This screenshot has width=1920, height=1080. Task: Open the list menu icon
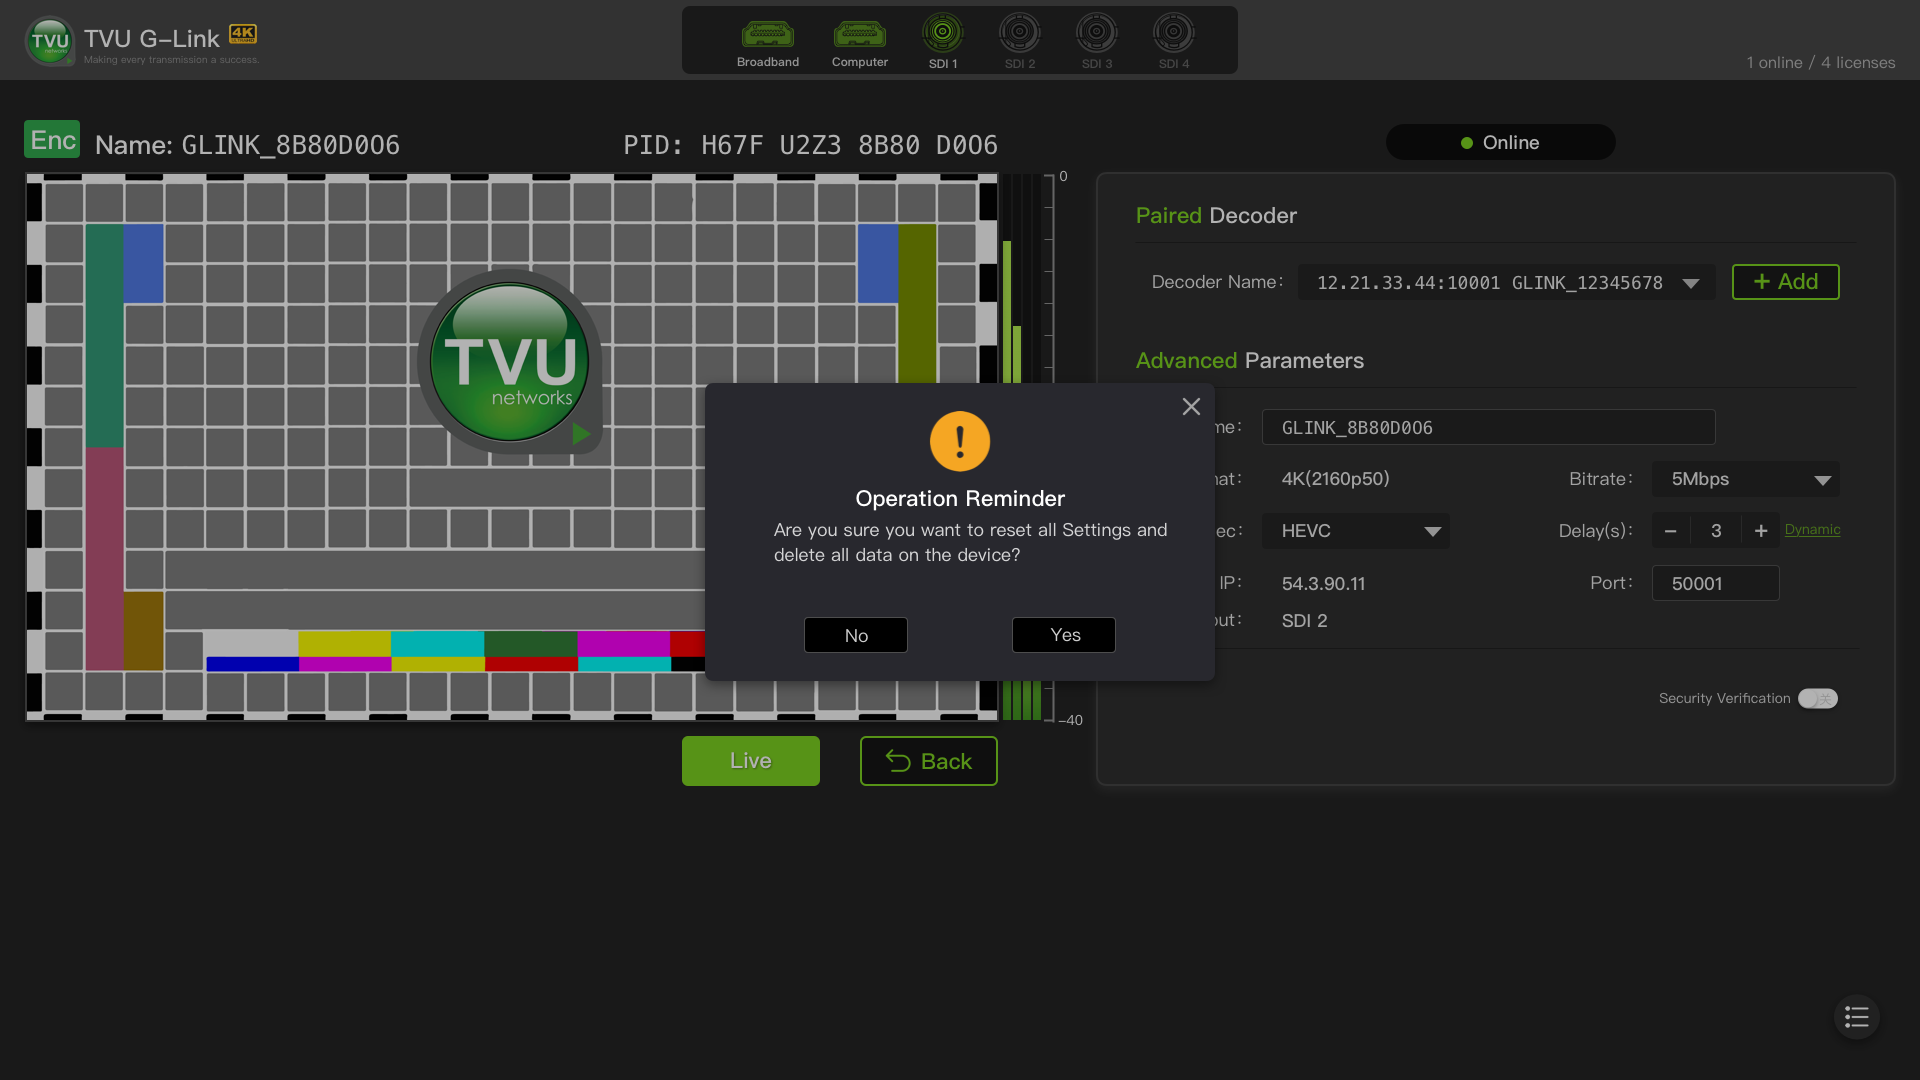point(1856,1017)
